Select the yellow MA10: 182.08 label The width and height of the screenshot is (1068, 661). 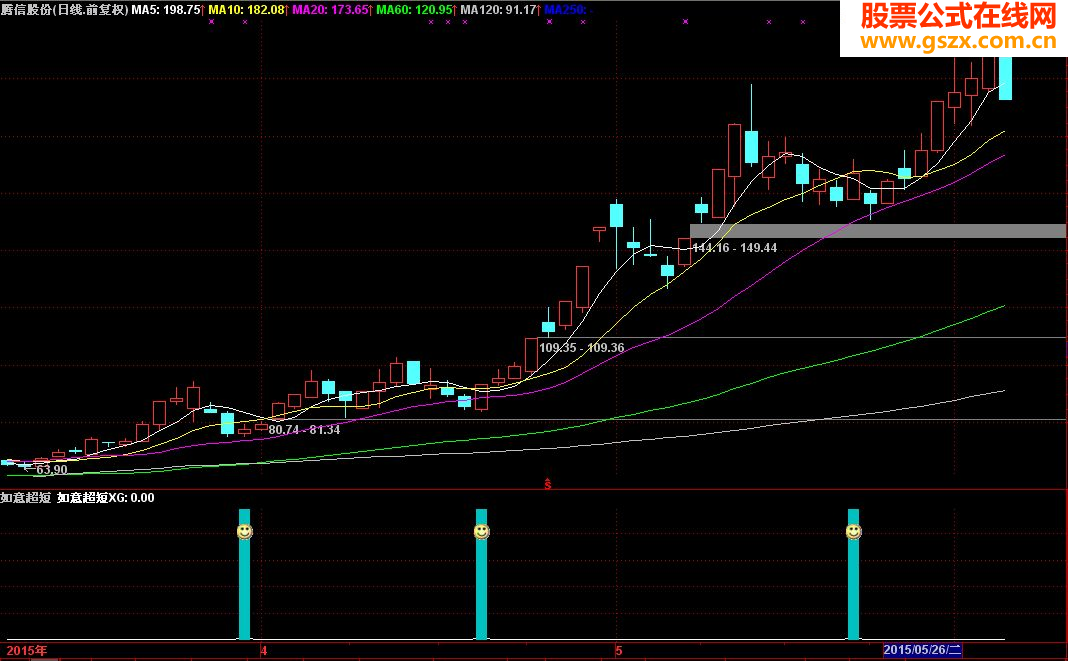[x=247, y=10]
